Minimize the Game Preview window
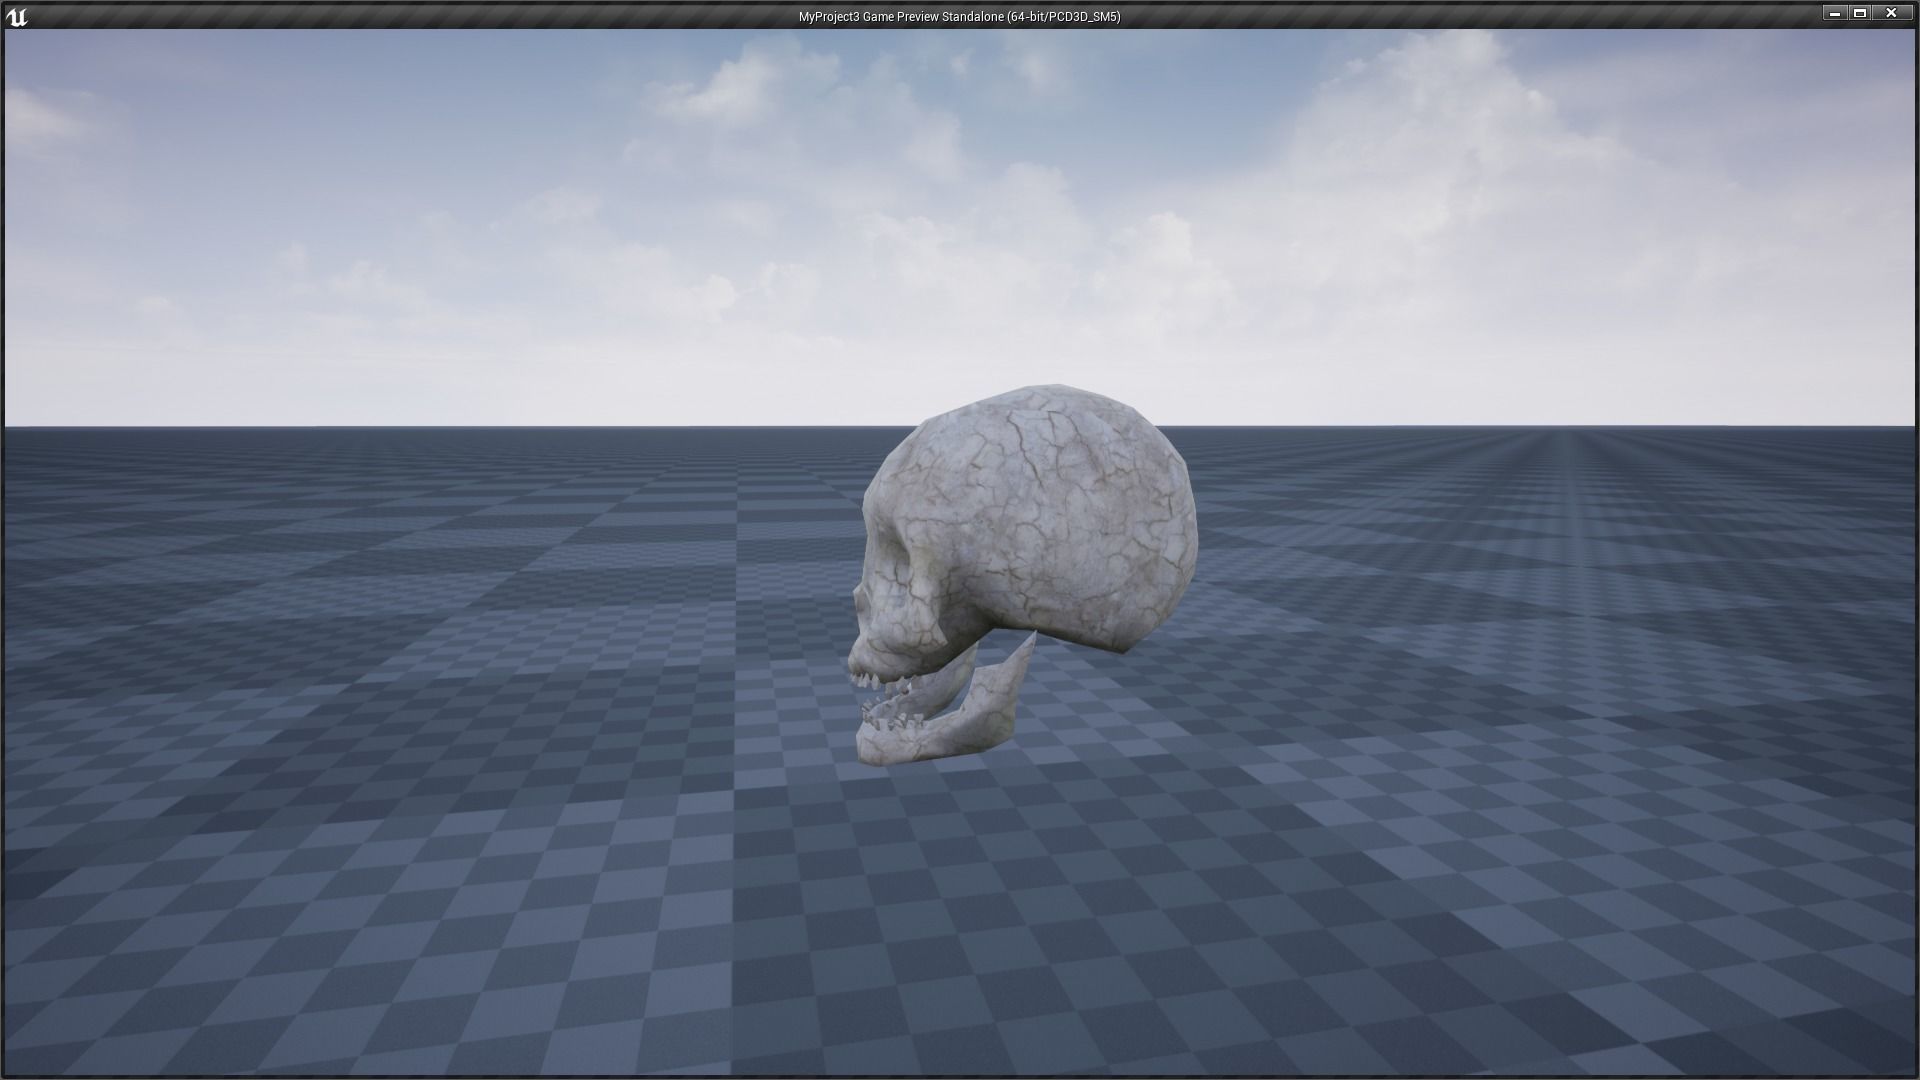The image size is (1920, 1080). [1834, 13]
